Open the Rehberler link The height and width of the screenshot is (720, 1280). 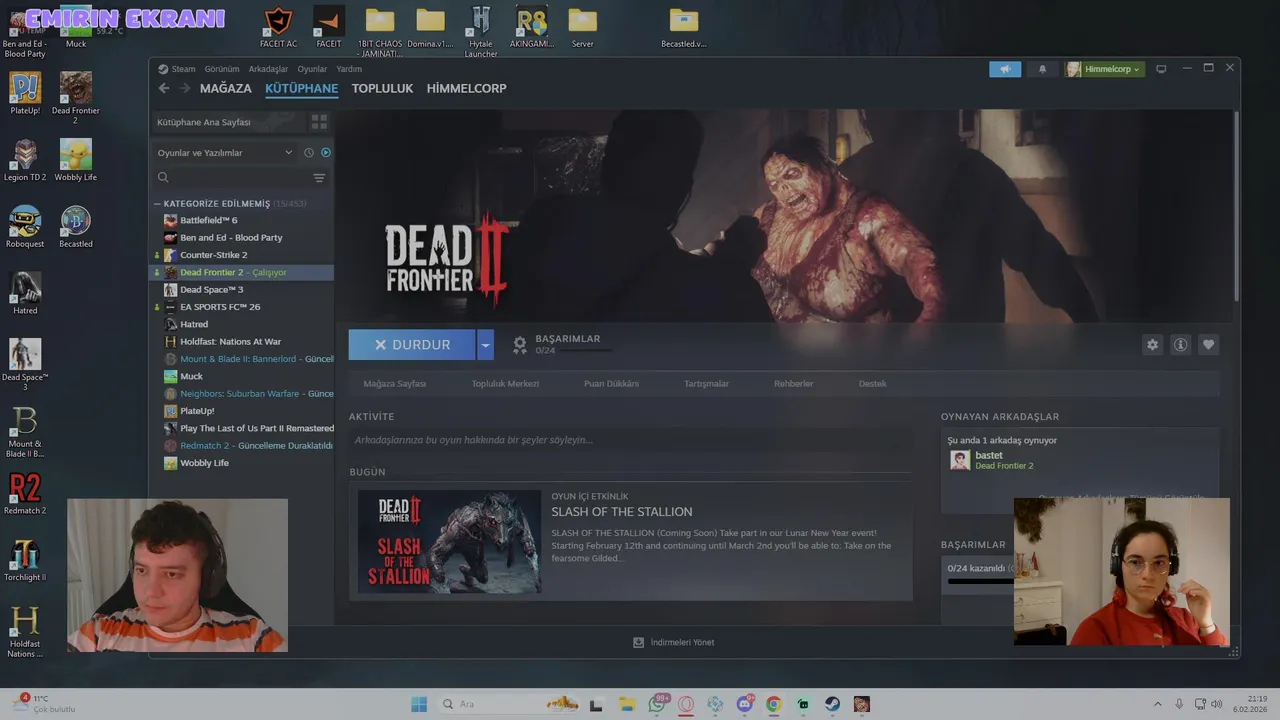click(793, 384)
